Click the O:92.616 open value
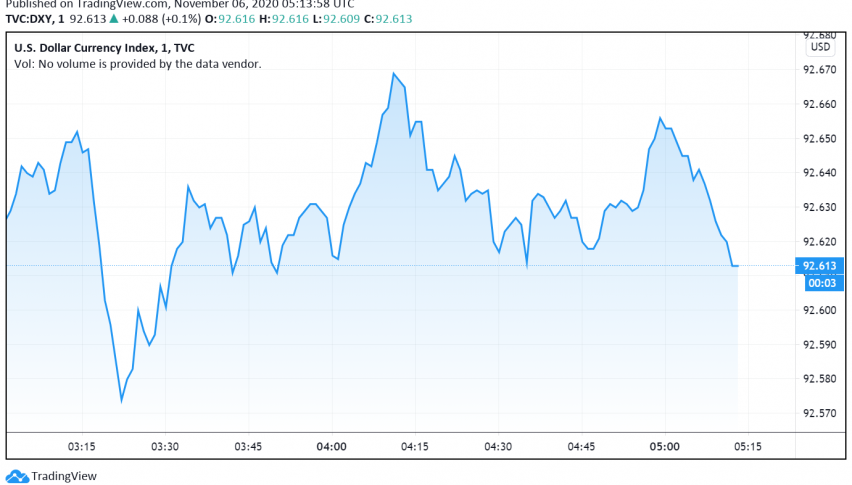The height and width of the screenshot is (485, 852). (x=230, y=19)
